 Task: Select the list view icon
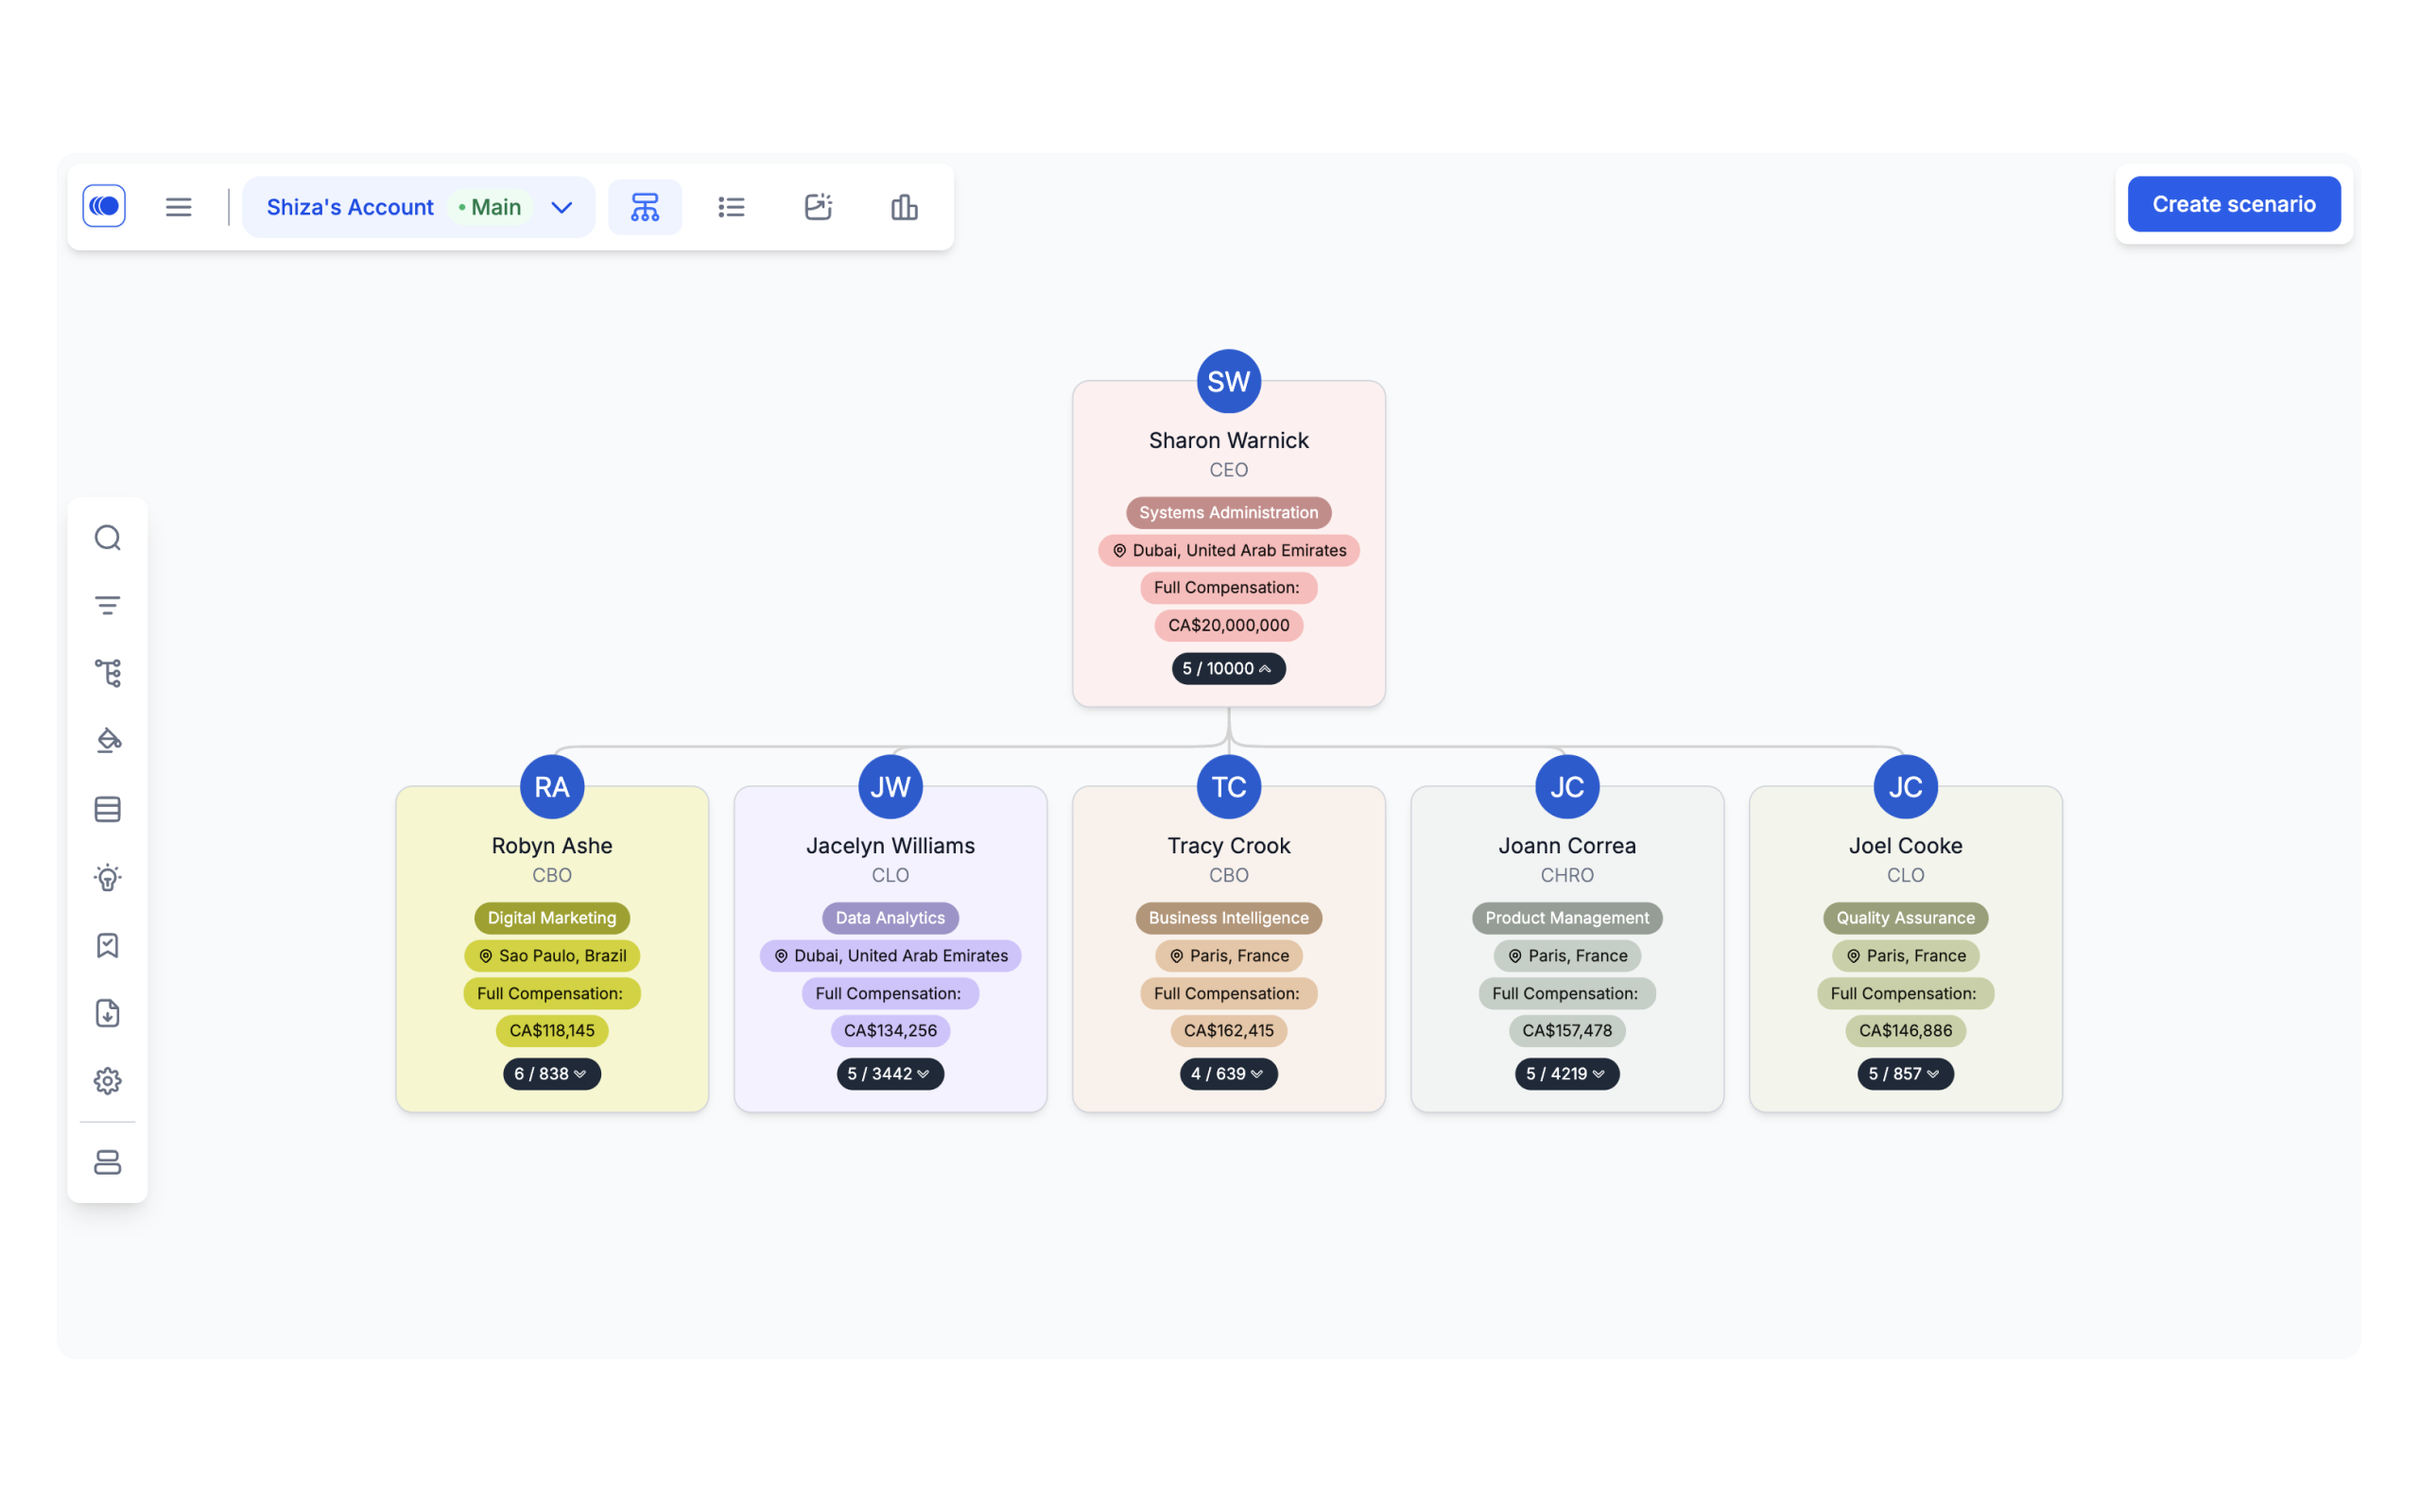(730, 207)
